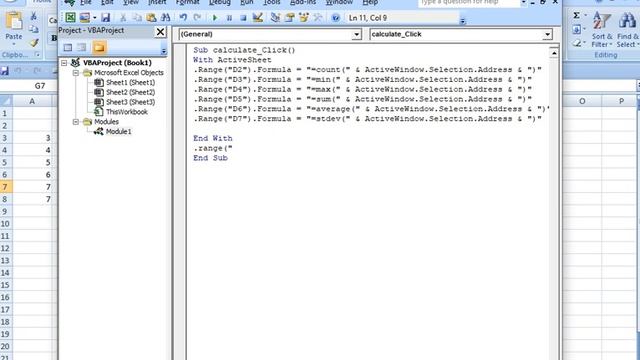Click Find & Select in Excel ribbon
Screen dimensions: 640x360
[627, 29]
